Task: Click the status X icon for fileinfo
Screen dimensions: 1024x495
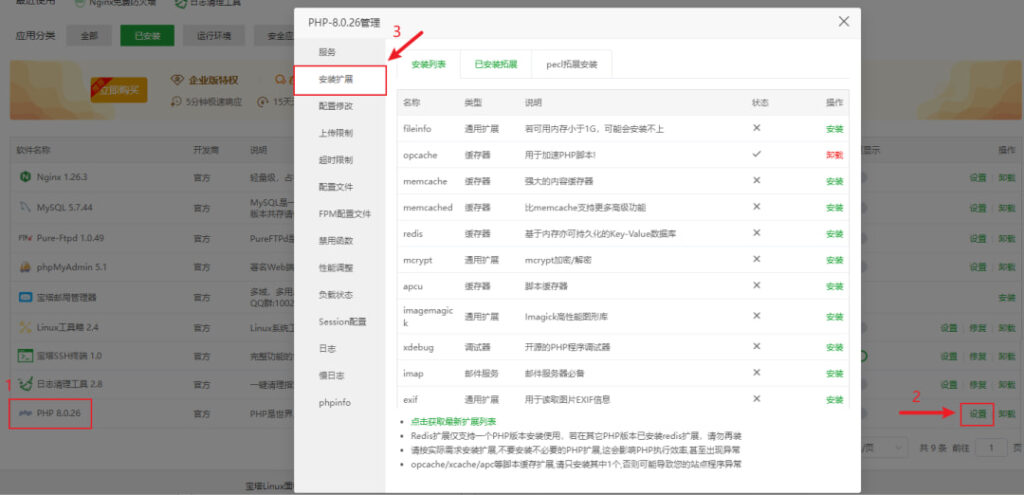Action: coord(756,128)
